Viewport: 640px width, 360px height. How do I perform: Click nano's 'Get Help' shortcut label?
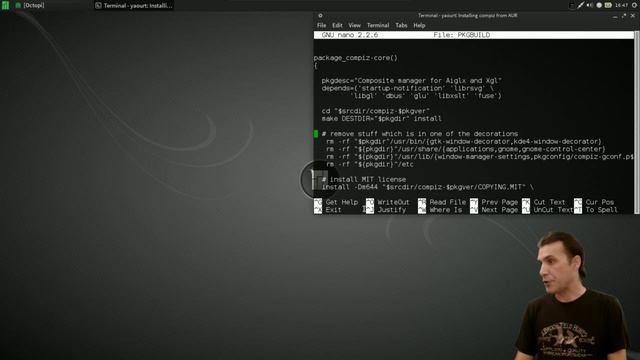[x=342, y=202]
